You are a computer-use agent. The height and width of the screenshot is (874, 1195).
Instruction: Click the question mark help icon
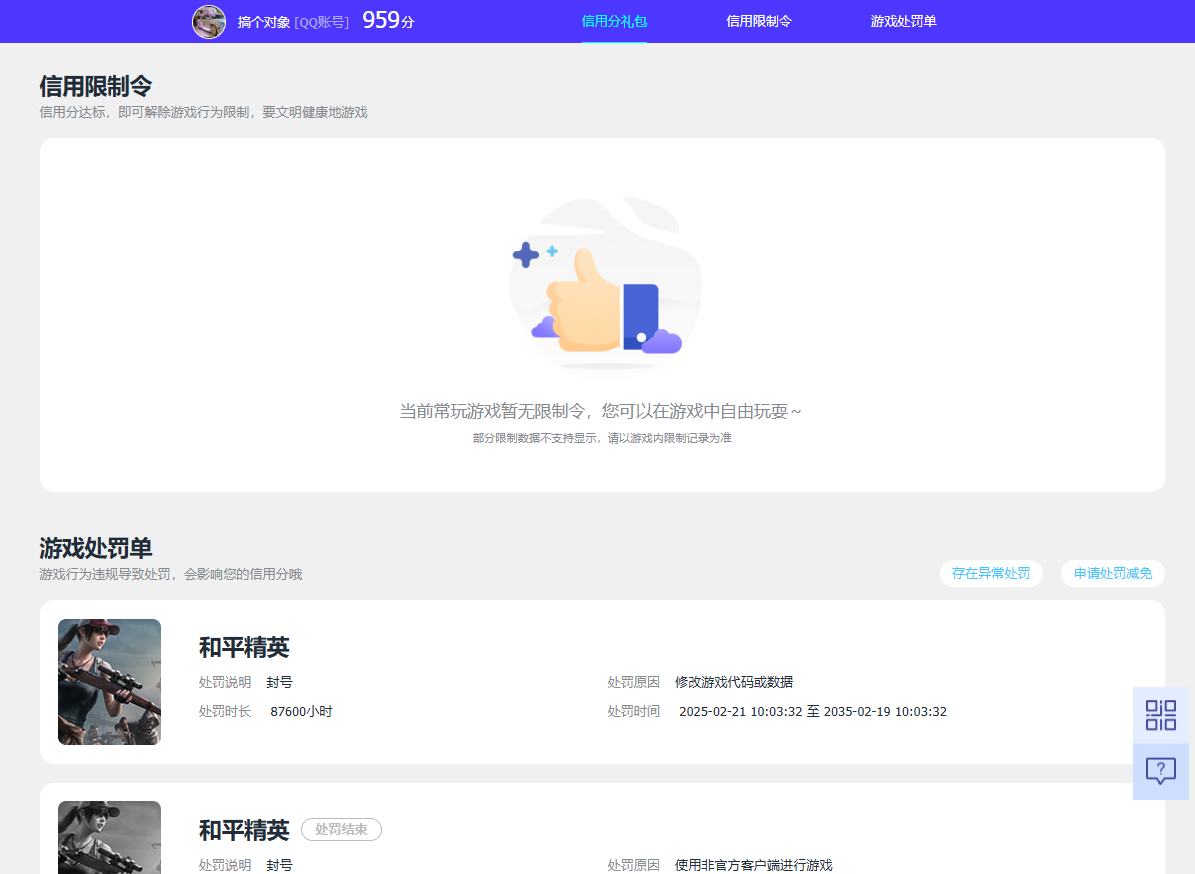point(1160,770)
